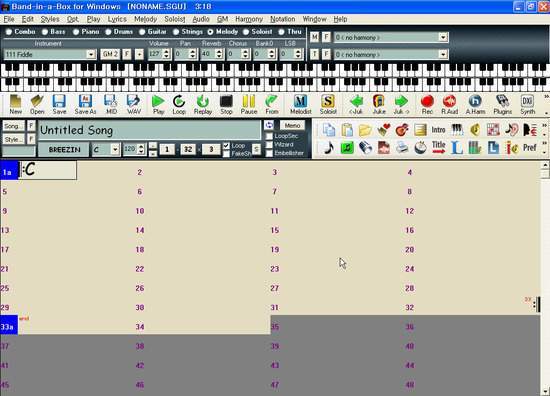Start playback with the green Play button
The image size is (550, 396).
[x=158, y=104]
